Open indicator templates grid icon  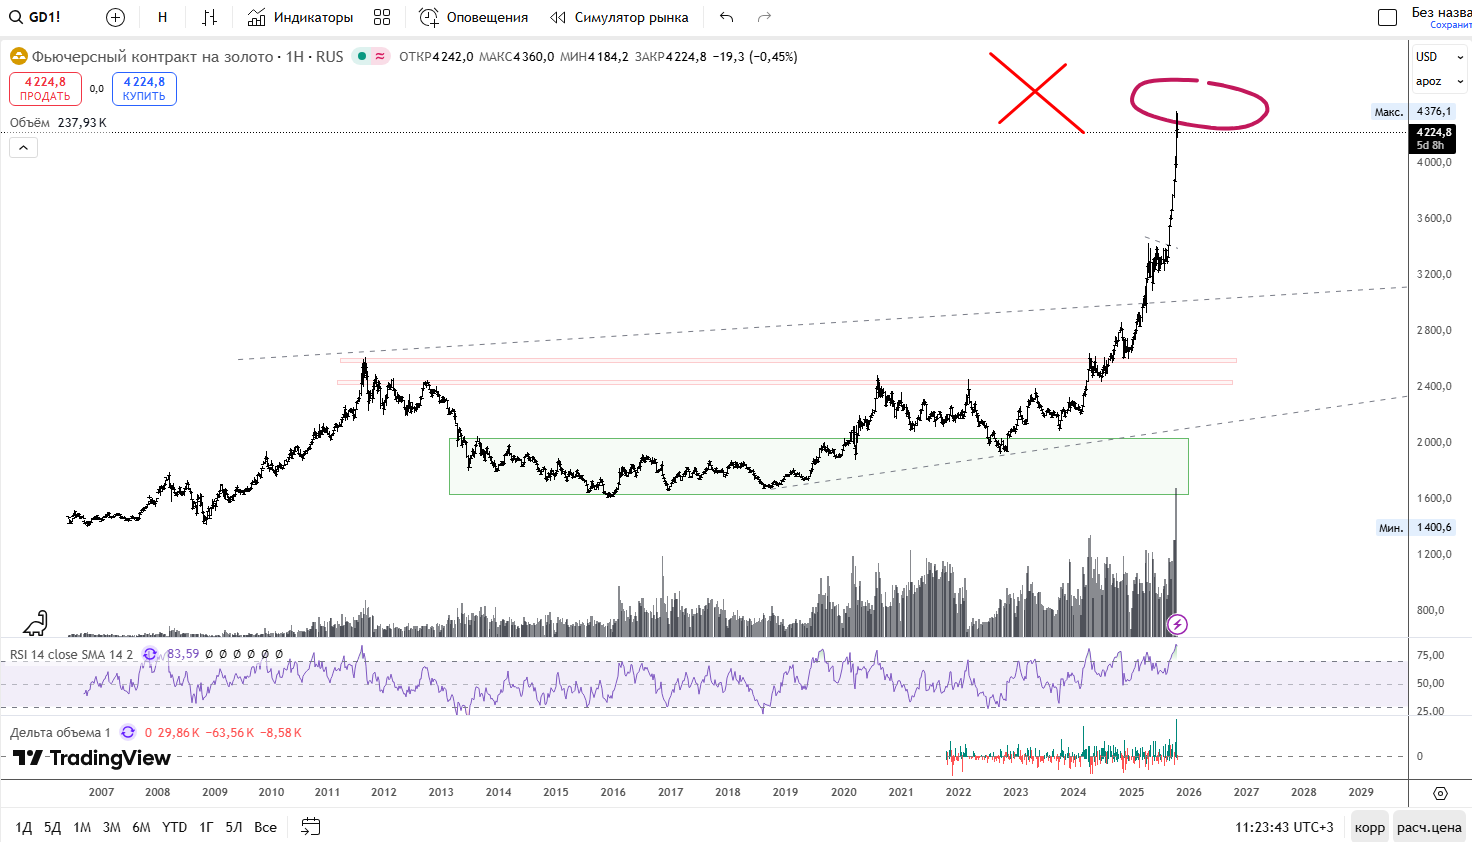(382, 17)
